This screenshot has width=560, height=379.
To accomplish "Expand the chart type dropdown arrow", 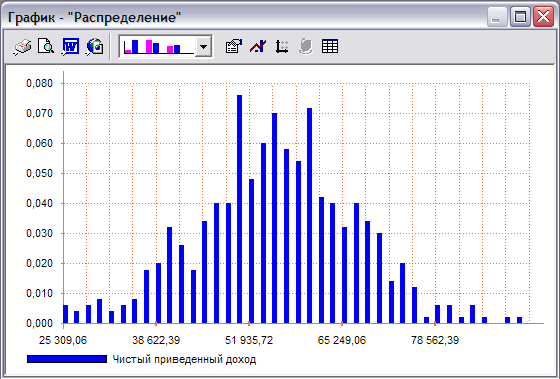I will point(204,46).
